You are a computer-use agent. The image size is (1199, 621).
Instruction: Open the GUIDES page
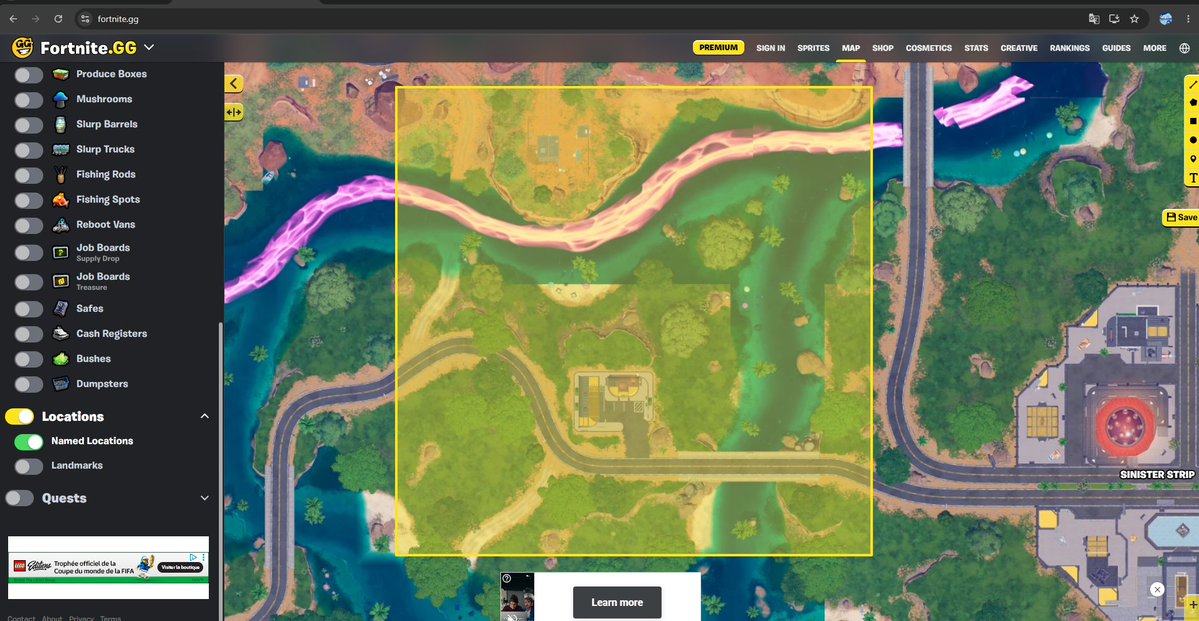[1116, 47]
